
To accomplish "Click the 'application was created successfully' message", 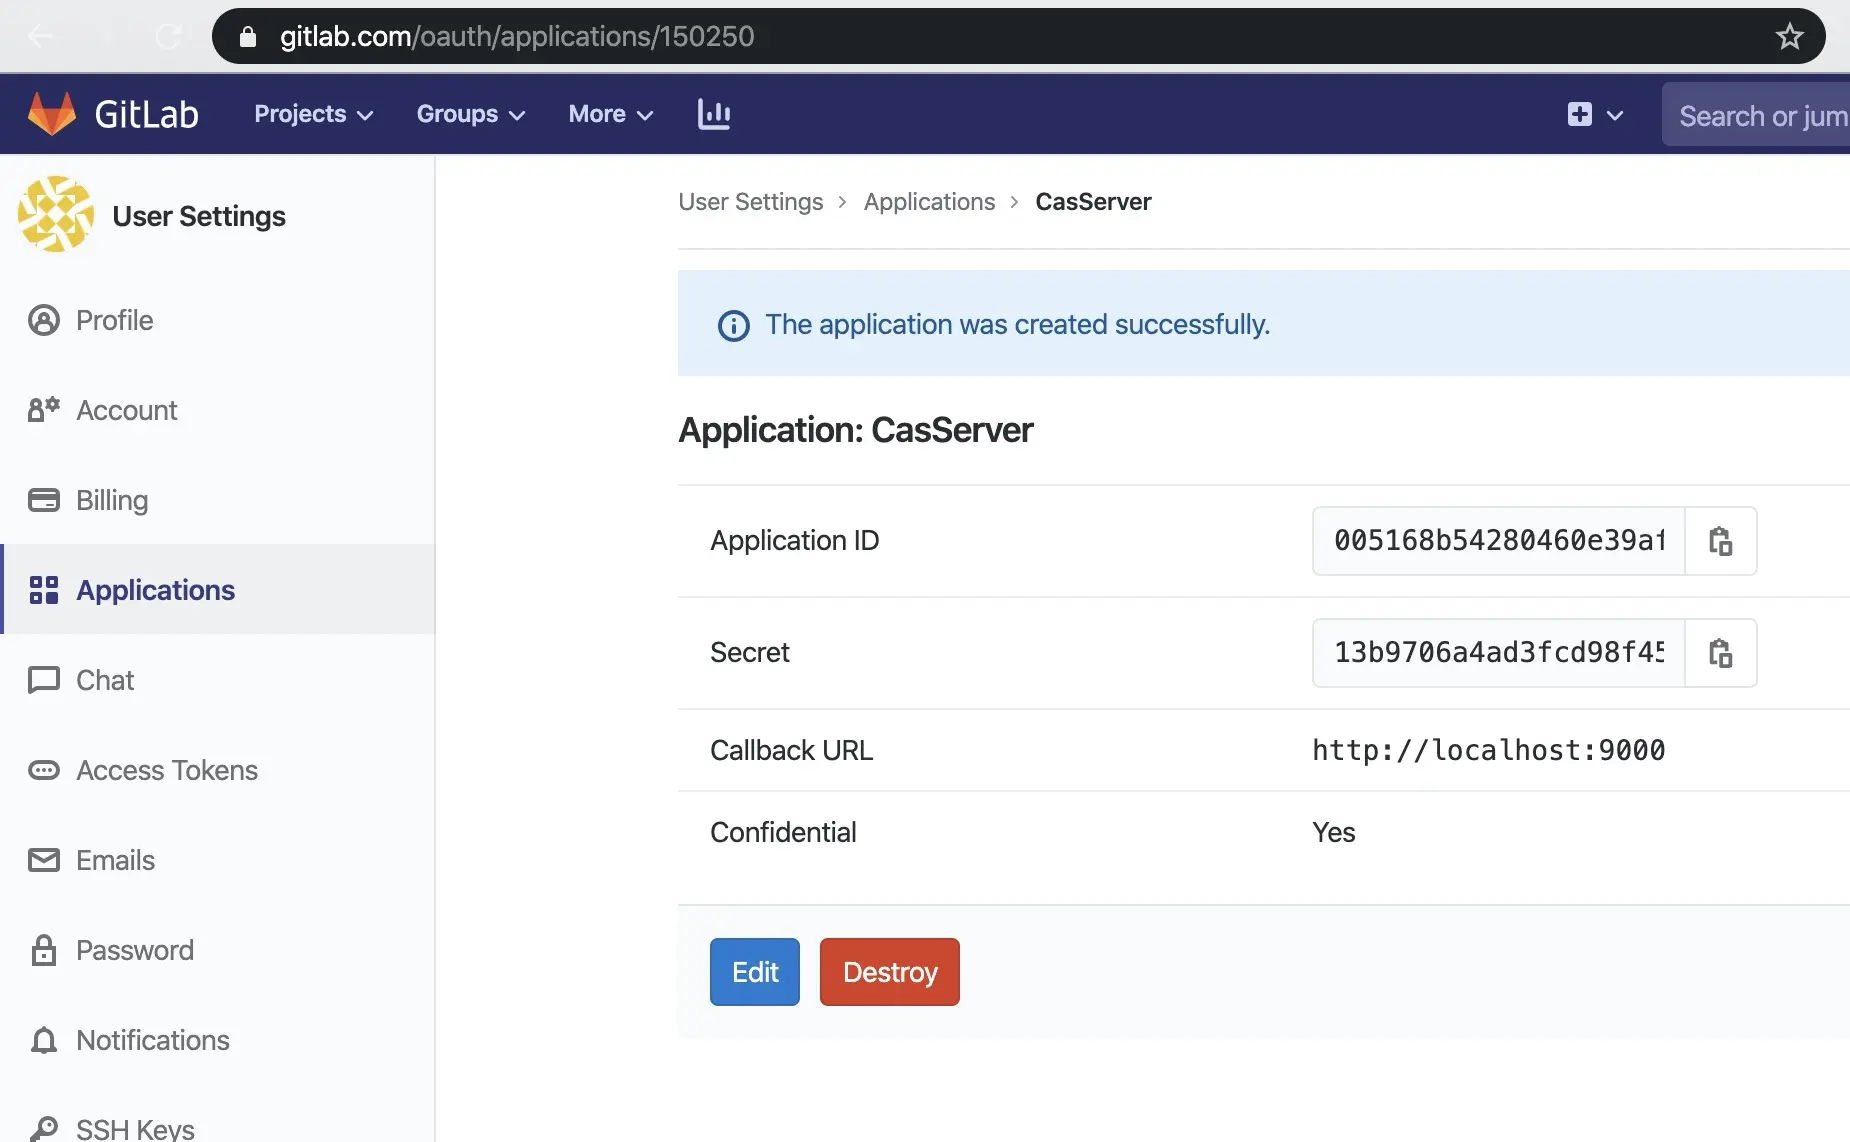I will point(1018,325).
